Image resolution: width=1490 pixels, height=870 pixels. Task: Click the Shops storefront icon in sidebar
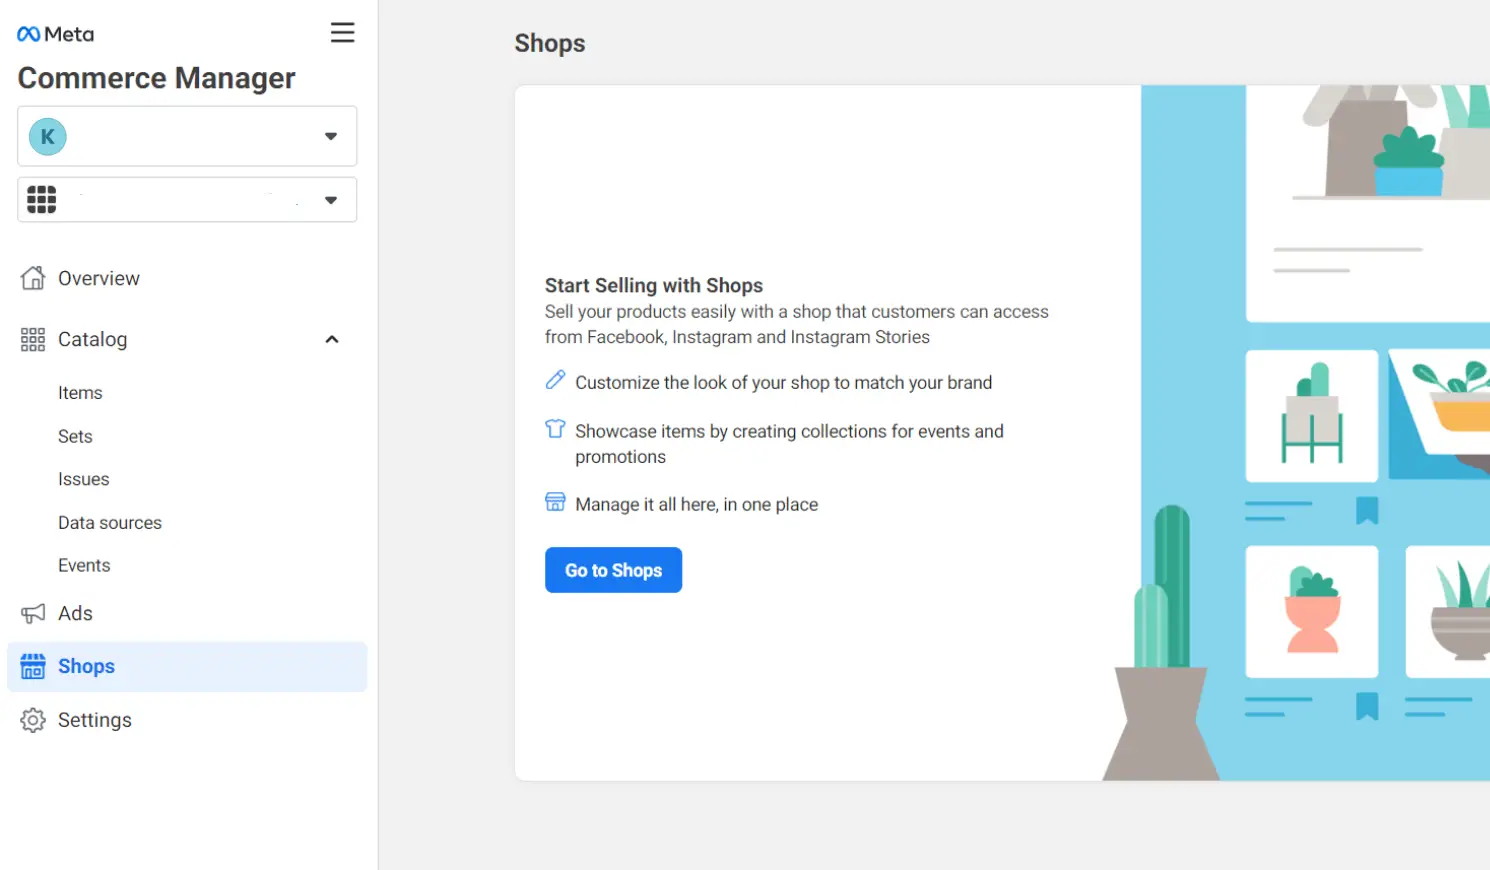click(x=33, y=667)
